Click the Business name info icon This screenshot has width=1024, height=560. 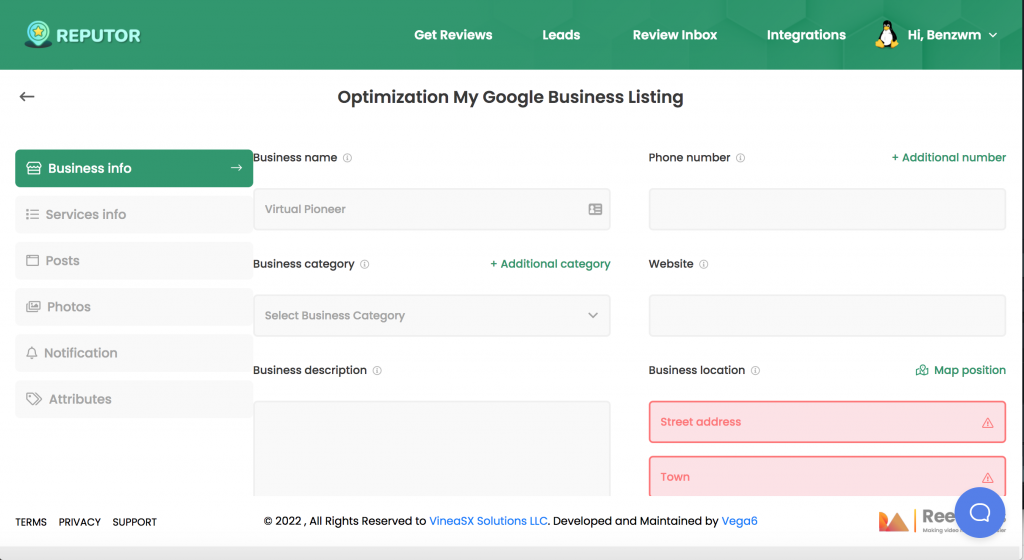347,158
